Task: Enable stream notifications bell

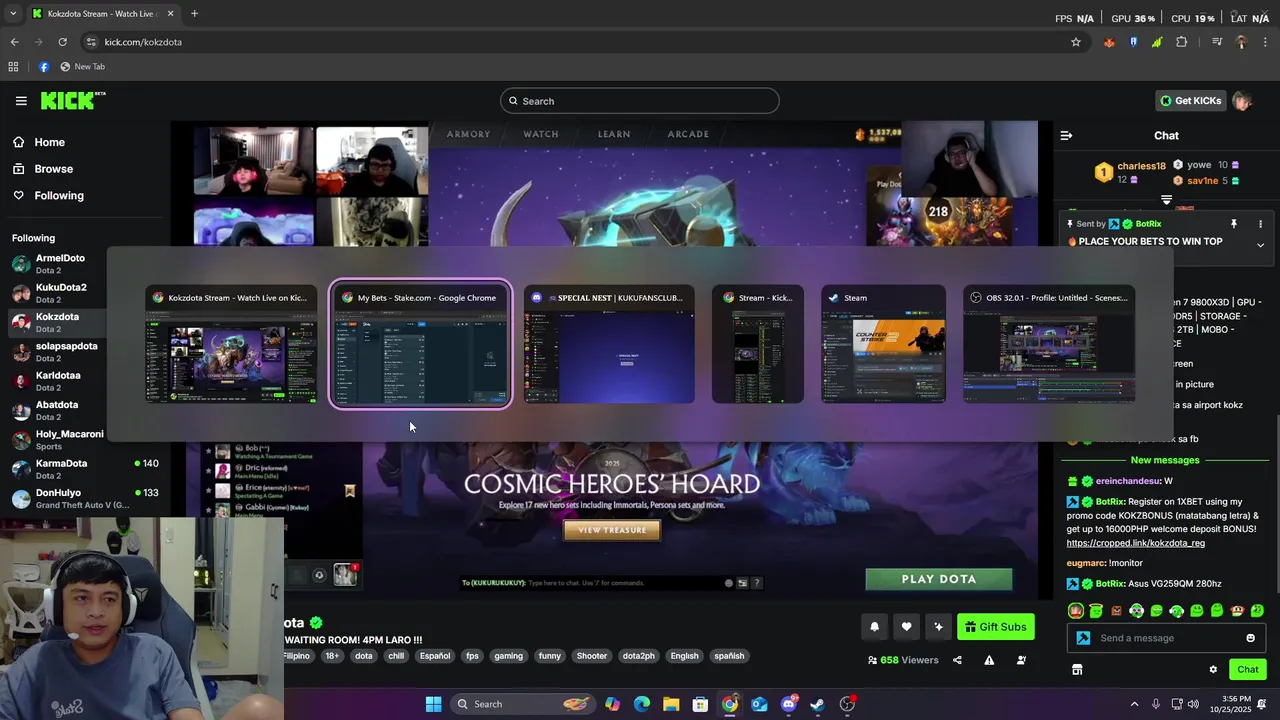Action: click(874, 627)
